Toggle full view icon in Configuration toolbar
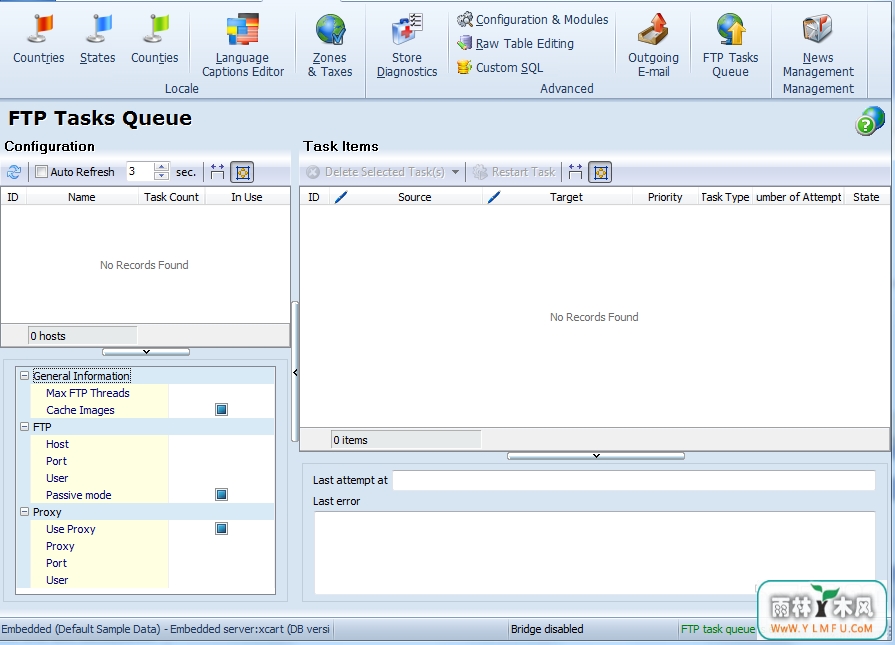 pyautogui.click(x=242, y=172)
